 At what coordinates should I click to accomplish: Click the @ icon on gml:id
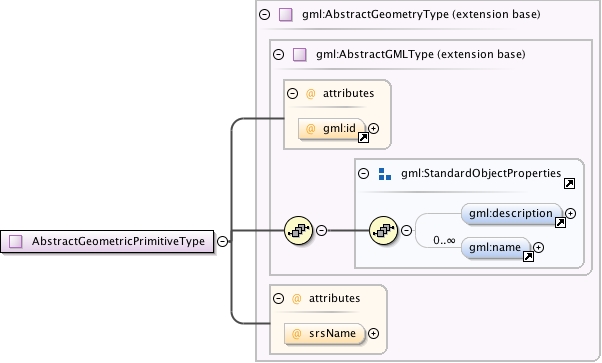click(310, 129)
